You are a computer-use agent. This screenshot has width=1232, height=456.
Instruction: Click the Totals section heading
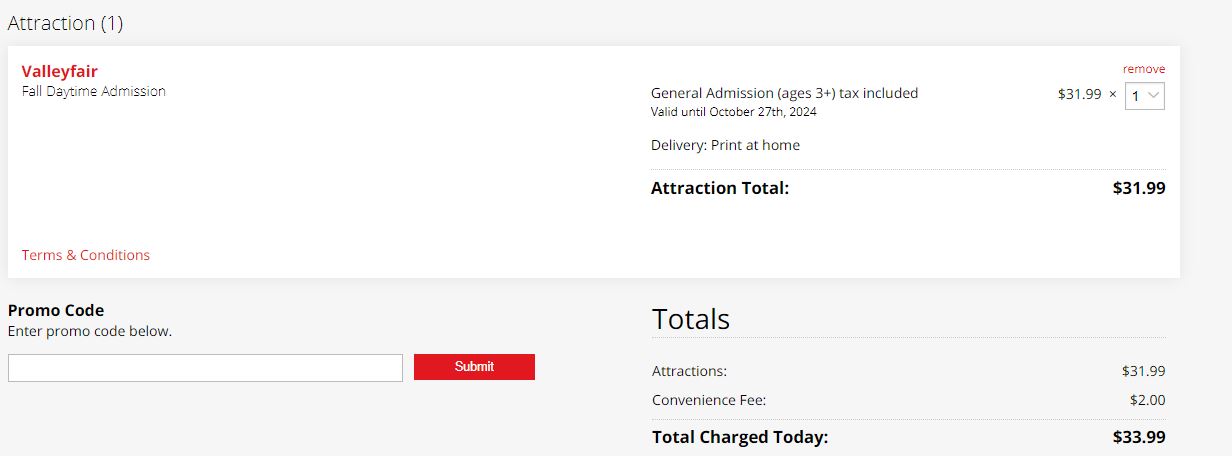(691, 319)
